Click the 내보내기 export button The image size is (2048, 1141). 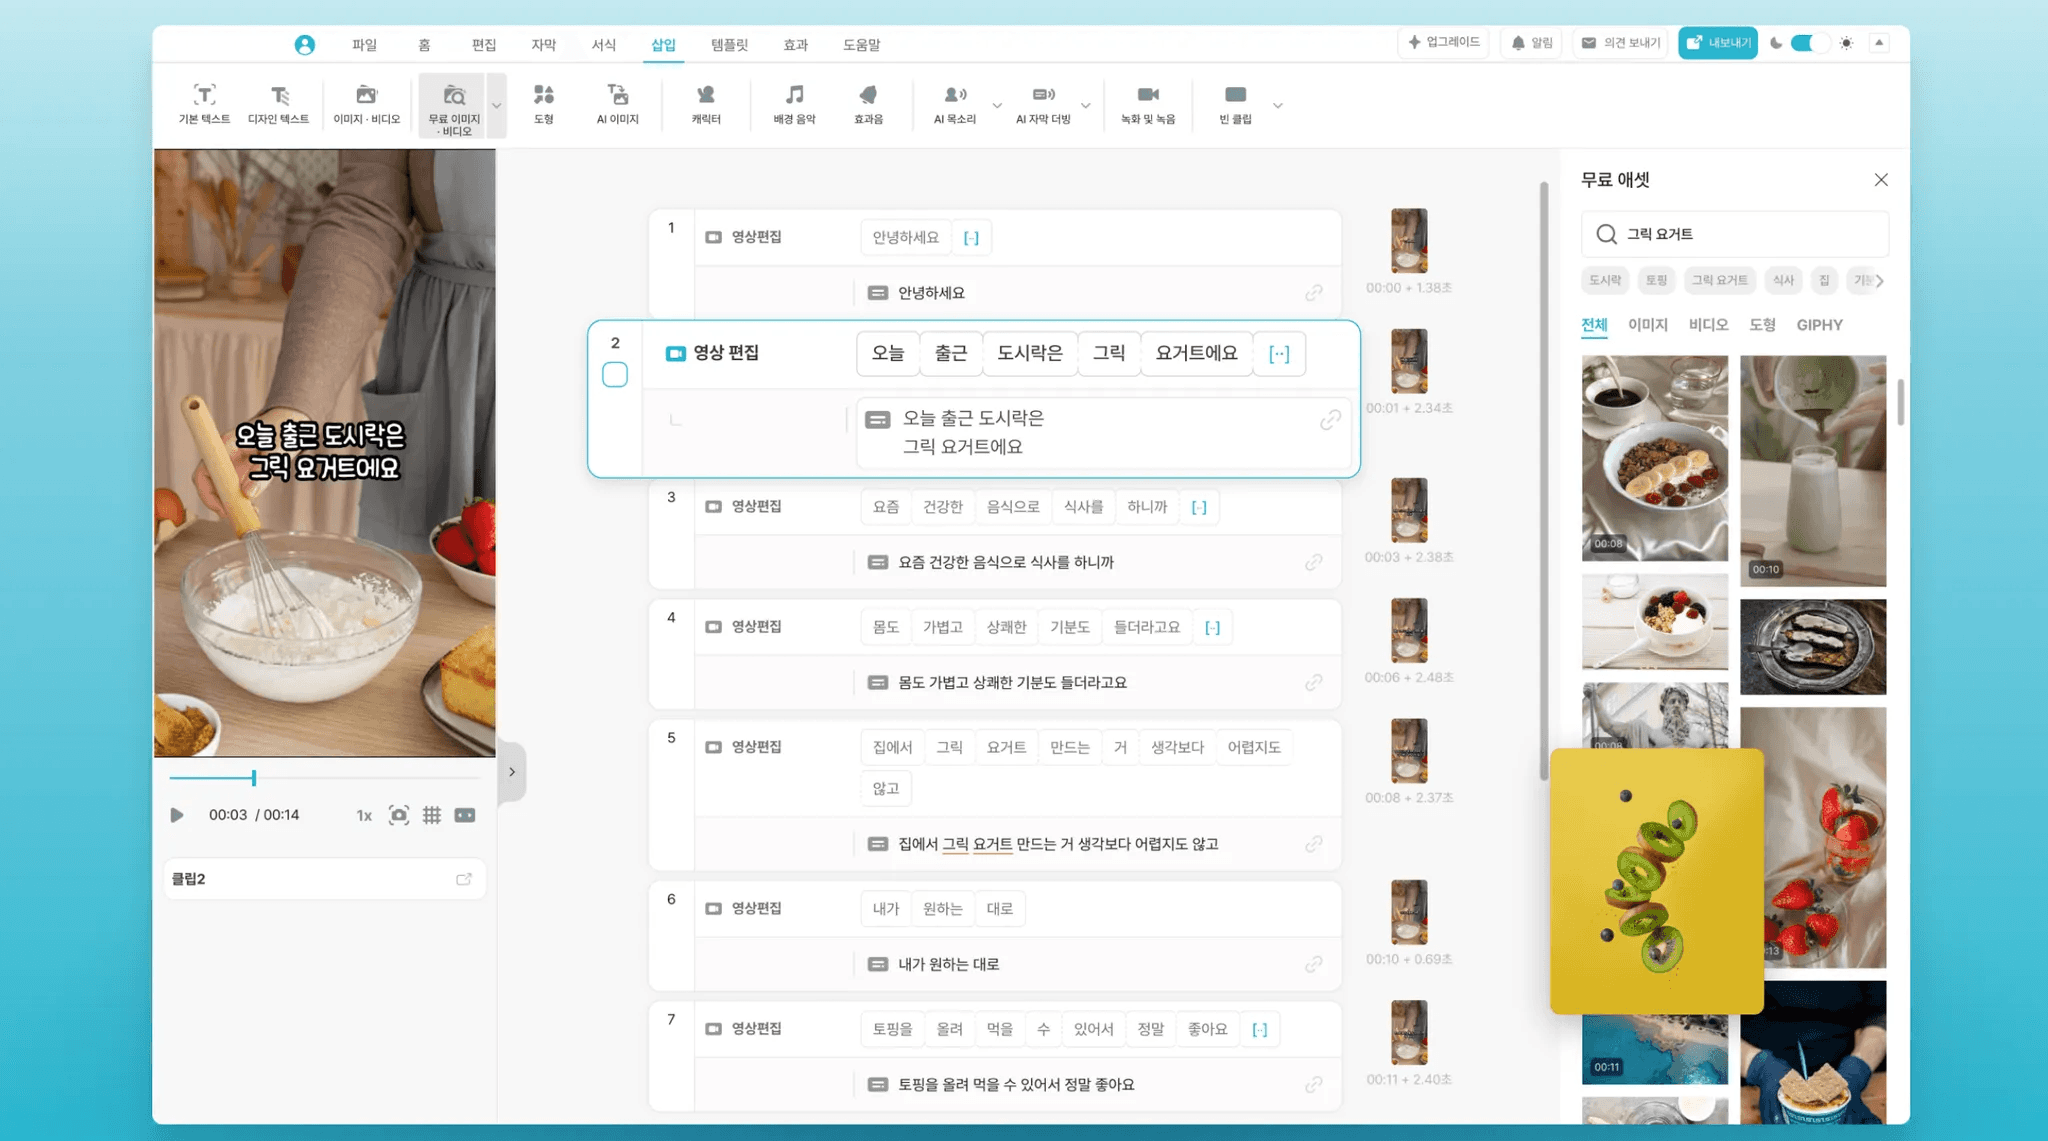[x=1717, y=43]
